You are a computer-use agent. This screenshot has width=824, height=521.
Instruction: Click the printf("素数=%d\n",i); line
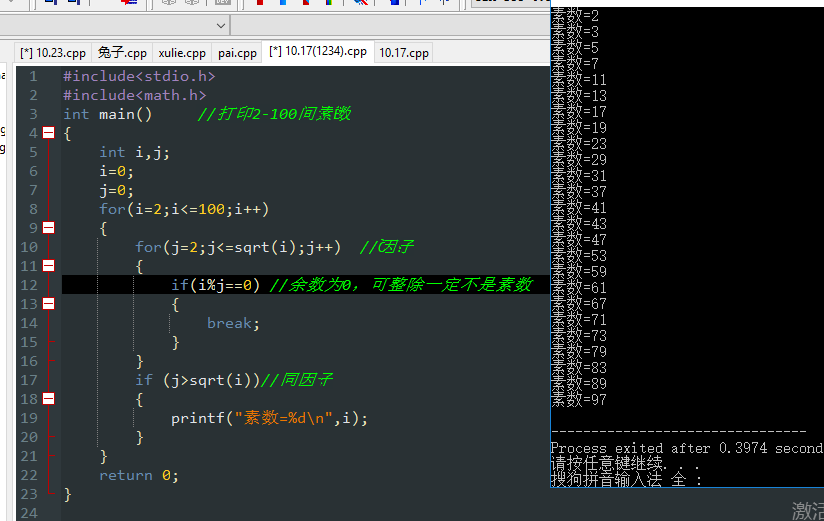(x=269, y=418)
